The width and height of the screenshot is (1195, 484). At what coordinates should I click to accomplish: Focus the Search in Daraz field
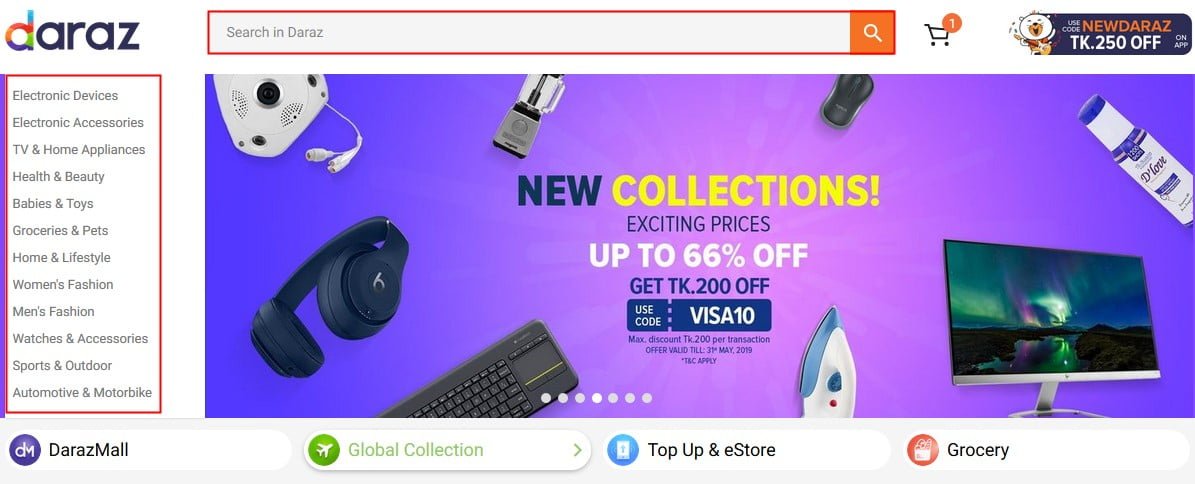pyautogui.click(x=530, y=33)
